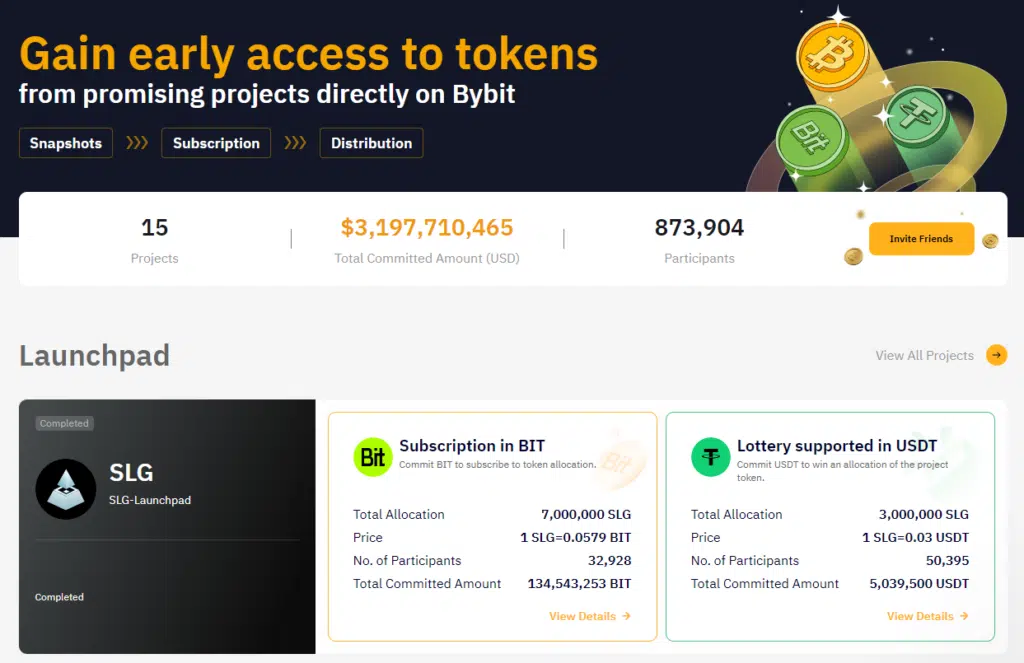Open the Snapshots step
The width and height of the screenshot is (1024, 663).
click(65, 143)
